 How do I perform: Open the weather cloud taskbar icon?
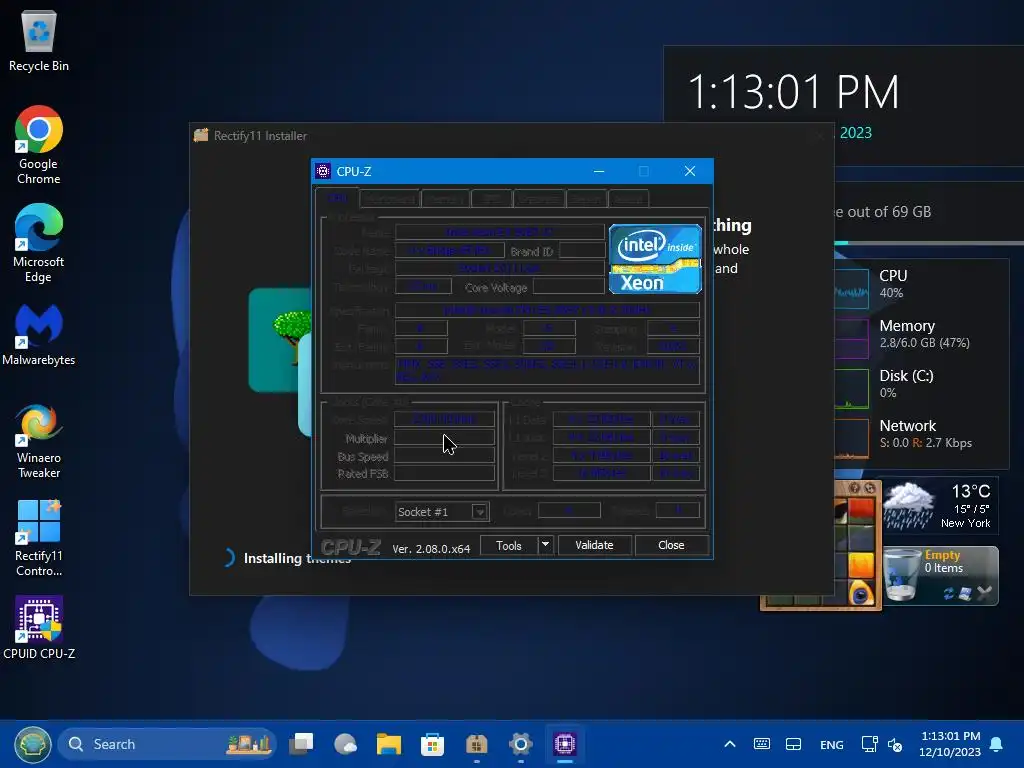[x=345, y=744]
